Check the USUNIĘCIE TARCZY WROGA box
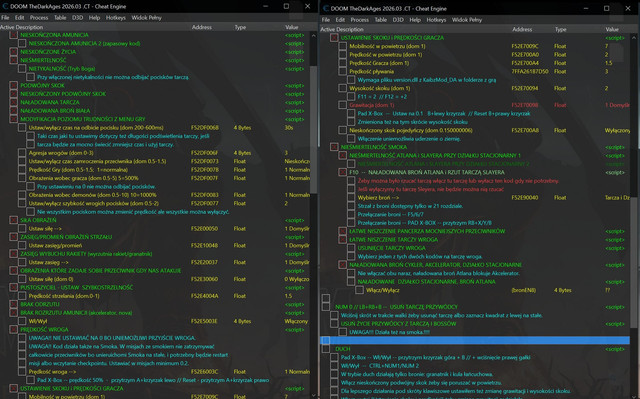Screen dimensions: 640x399 [351, 248]
